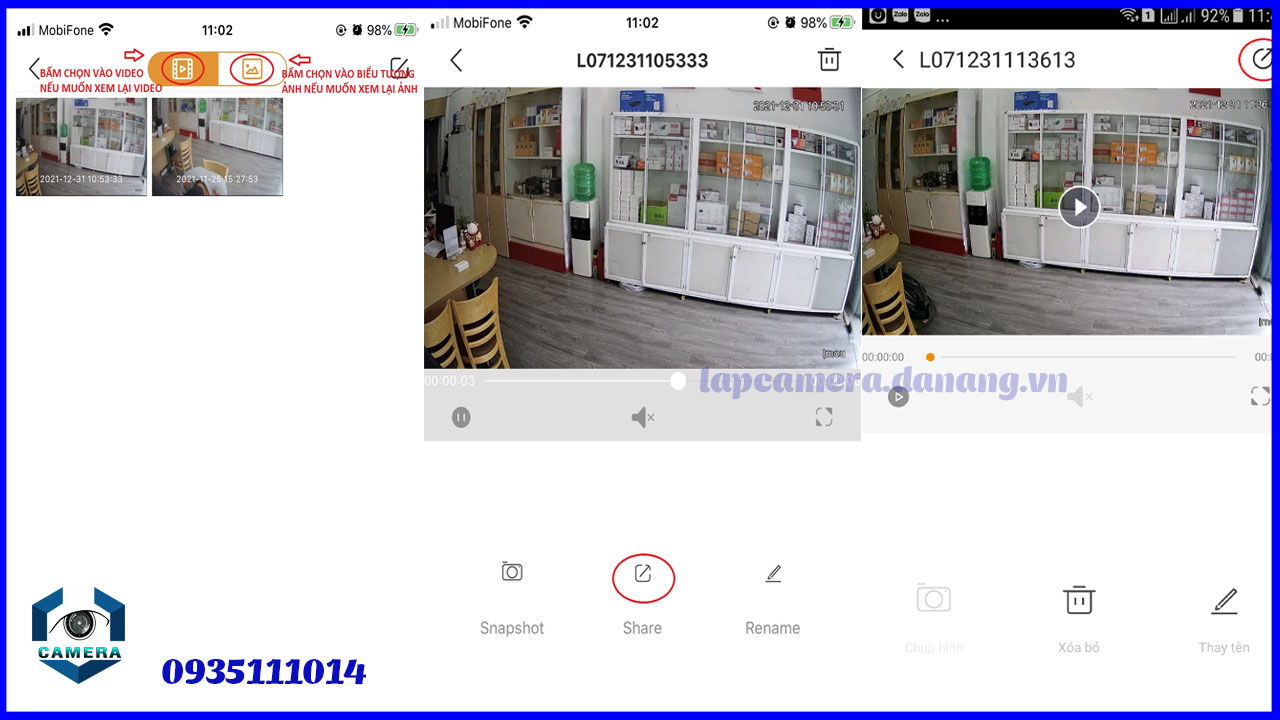Tap the MobiFone Wi-Fi status icon

[x=108, y=30]
